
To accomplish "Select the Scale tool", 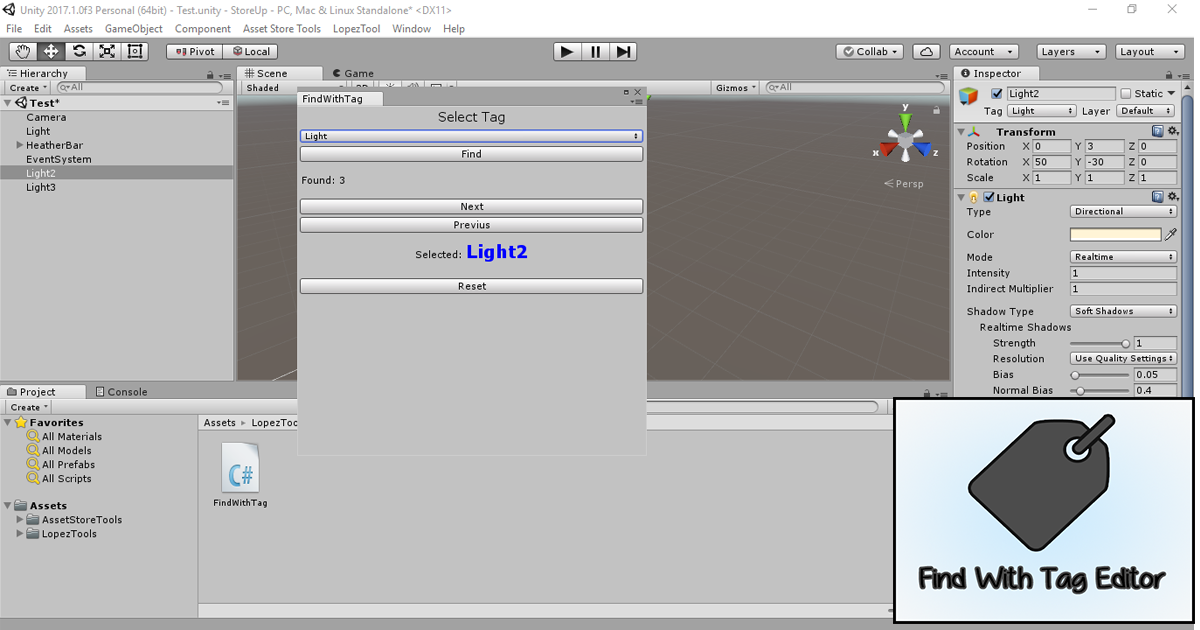I will coord(107,51).
